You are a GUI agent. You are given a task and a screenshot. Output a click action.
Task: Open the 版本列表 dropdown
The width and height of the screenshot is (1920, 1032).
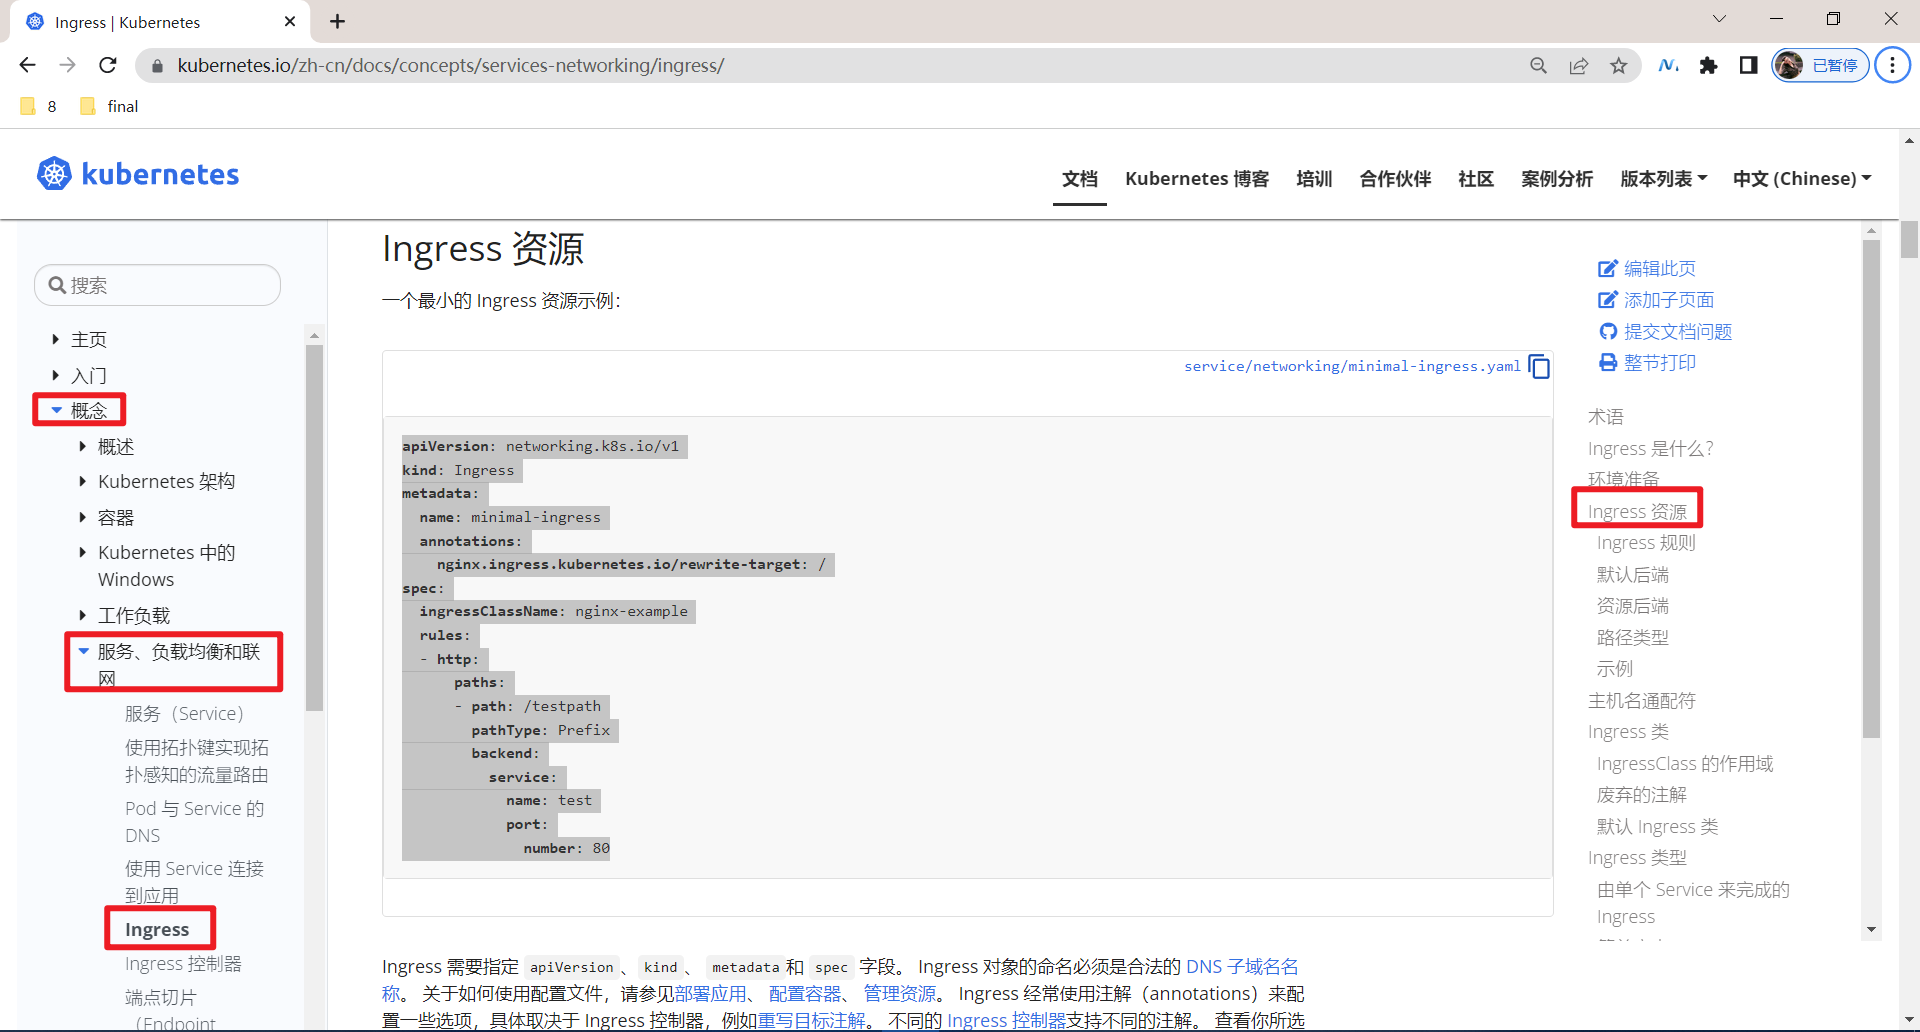pyautogui.click(x=1663, y=178)
